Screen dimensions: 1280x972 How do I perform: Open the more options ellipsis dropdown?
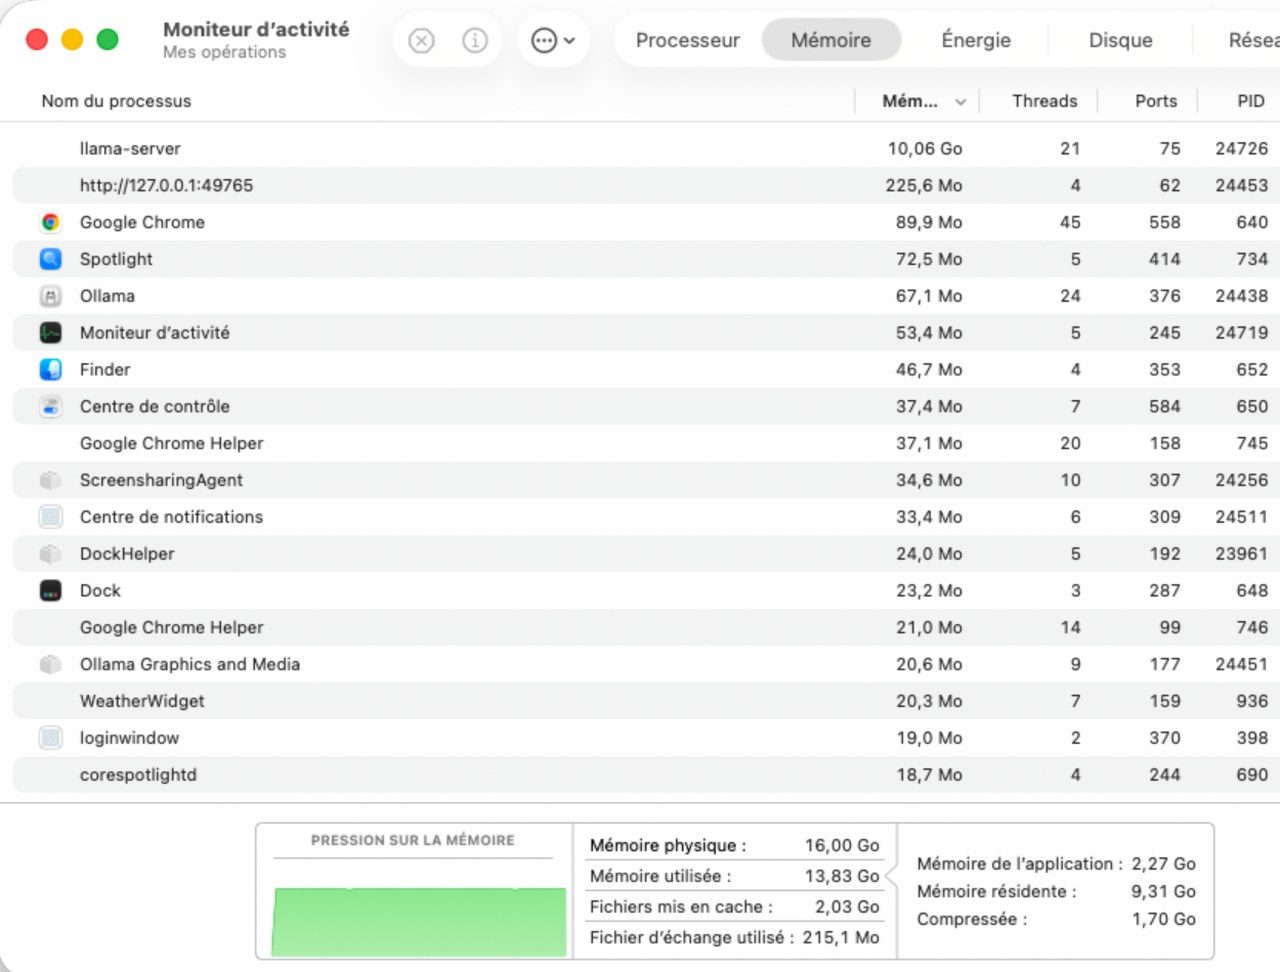pos(553,41)
